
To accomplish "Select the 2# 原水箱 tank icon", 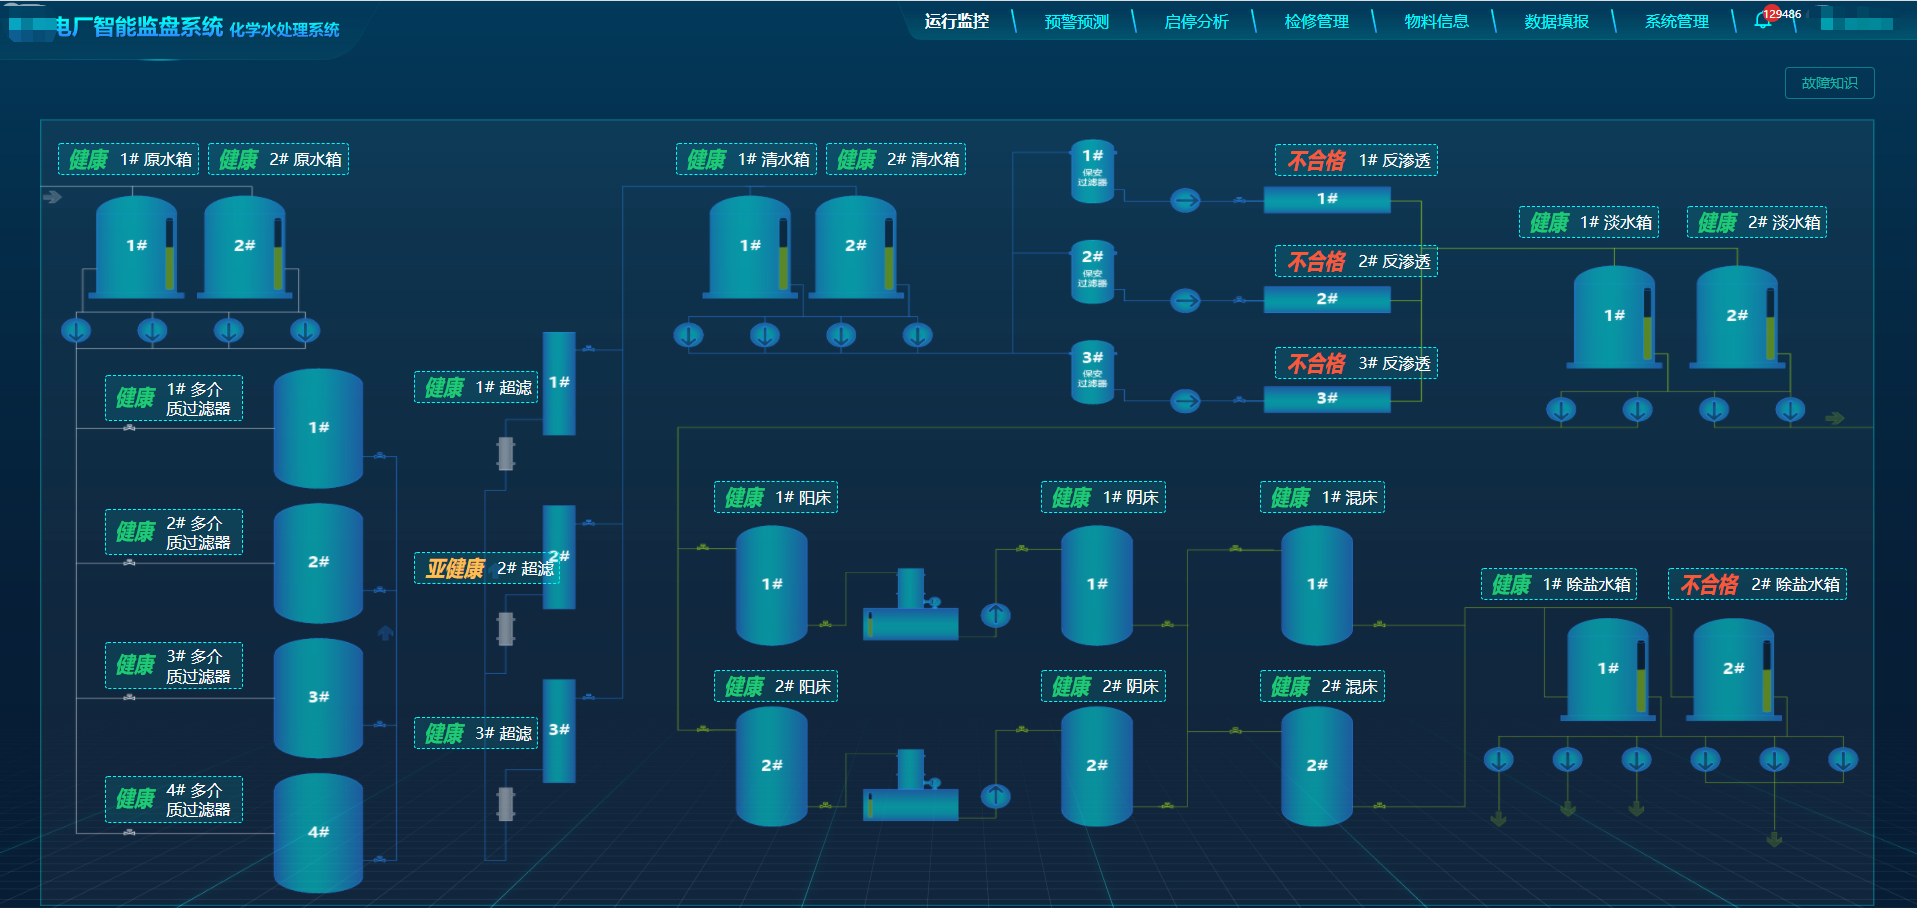I will (245, 247).
